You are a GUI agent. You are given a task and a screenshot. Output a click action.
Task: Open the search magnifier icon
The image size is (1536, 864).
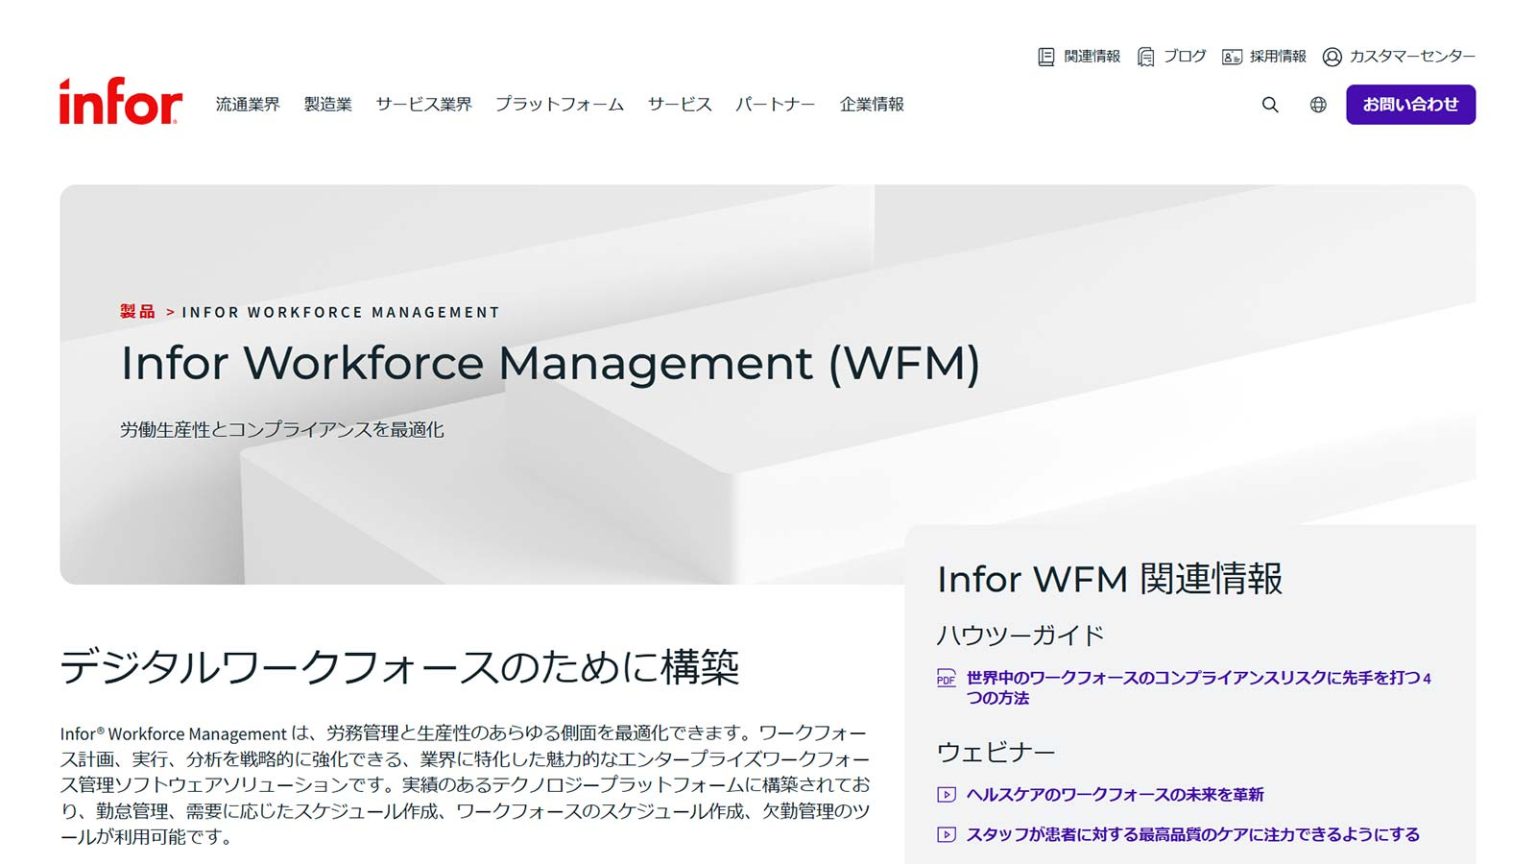[1270, 104]
